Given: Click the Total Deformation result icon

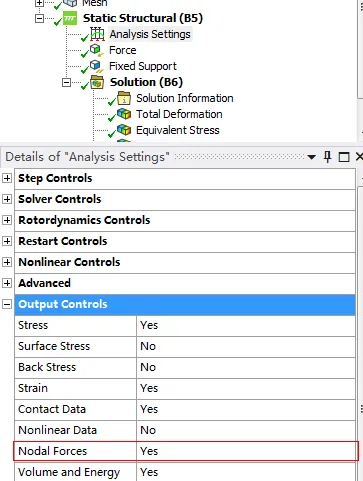Looking at the screenshot, I should pos(124,114).
